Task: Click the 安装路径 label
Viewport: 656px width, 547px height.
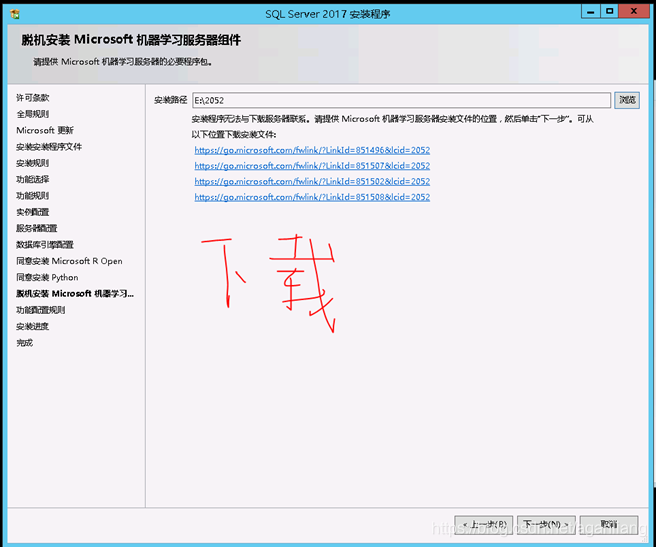Action: coord(171,100)
